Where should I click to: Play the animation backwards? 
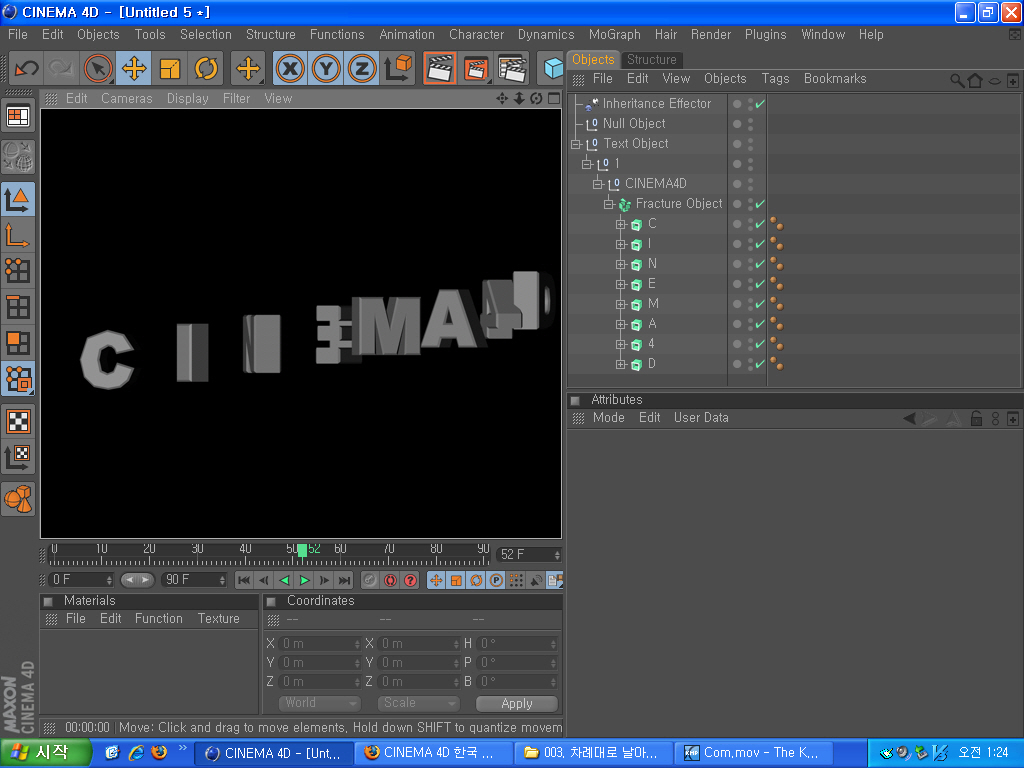[x=284, y=580]
